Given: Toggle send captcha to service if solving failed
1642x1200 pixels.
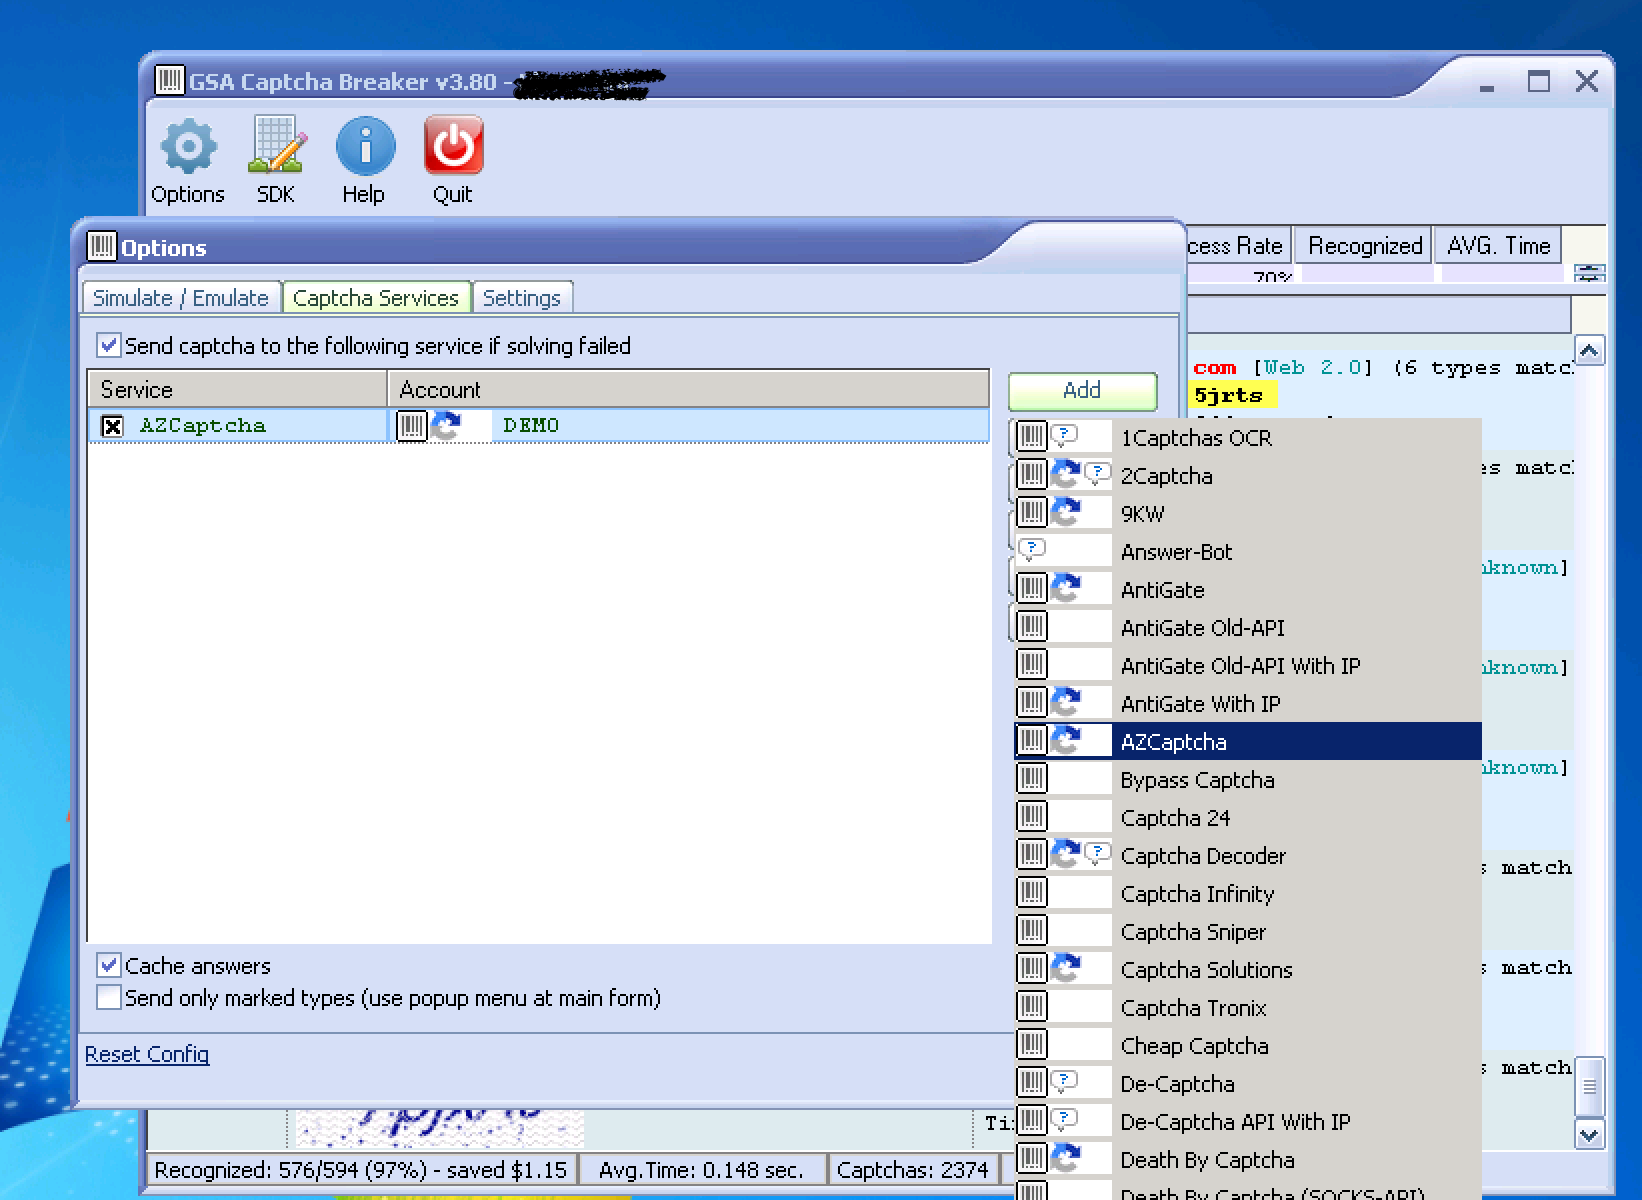Looking at the screenshot, I should pyautogui.click(x=109, y=346).
